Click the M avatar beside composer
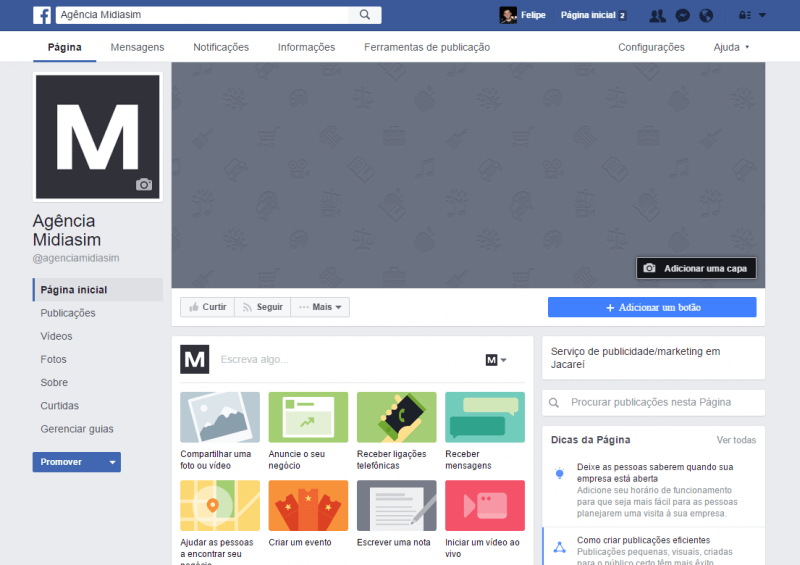Viewport: 800px width, 565px height. (x=194, y=359)
